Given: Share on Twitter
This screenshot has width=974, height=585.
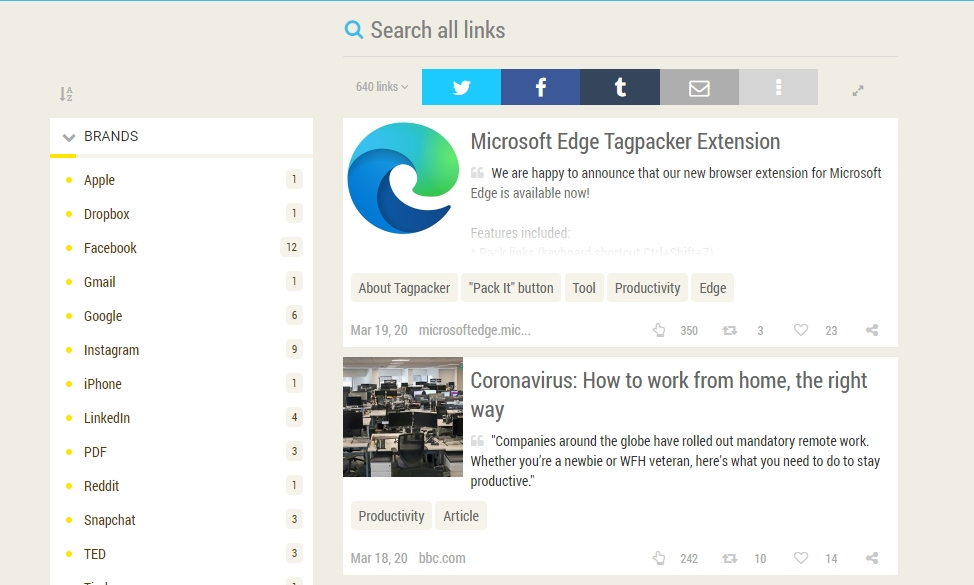Looking at the screenshot, I should [462, 87].
